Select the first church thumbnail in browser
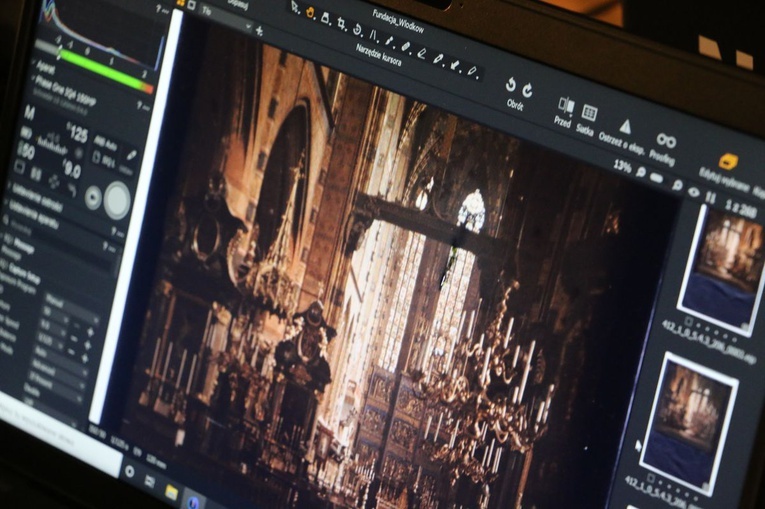 coord(720,257)
